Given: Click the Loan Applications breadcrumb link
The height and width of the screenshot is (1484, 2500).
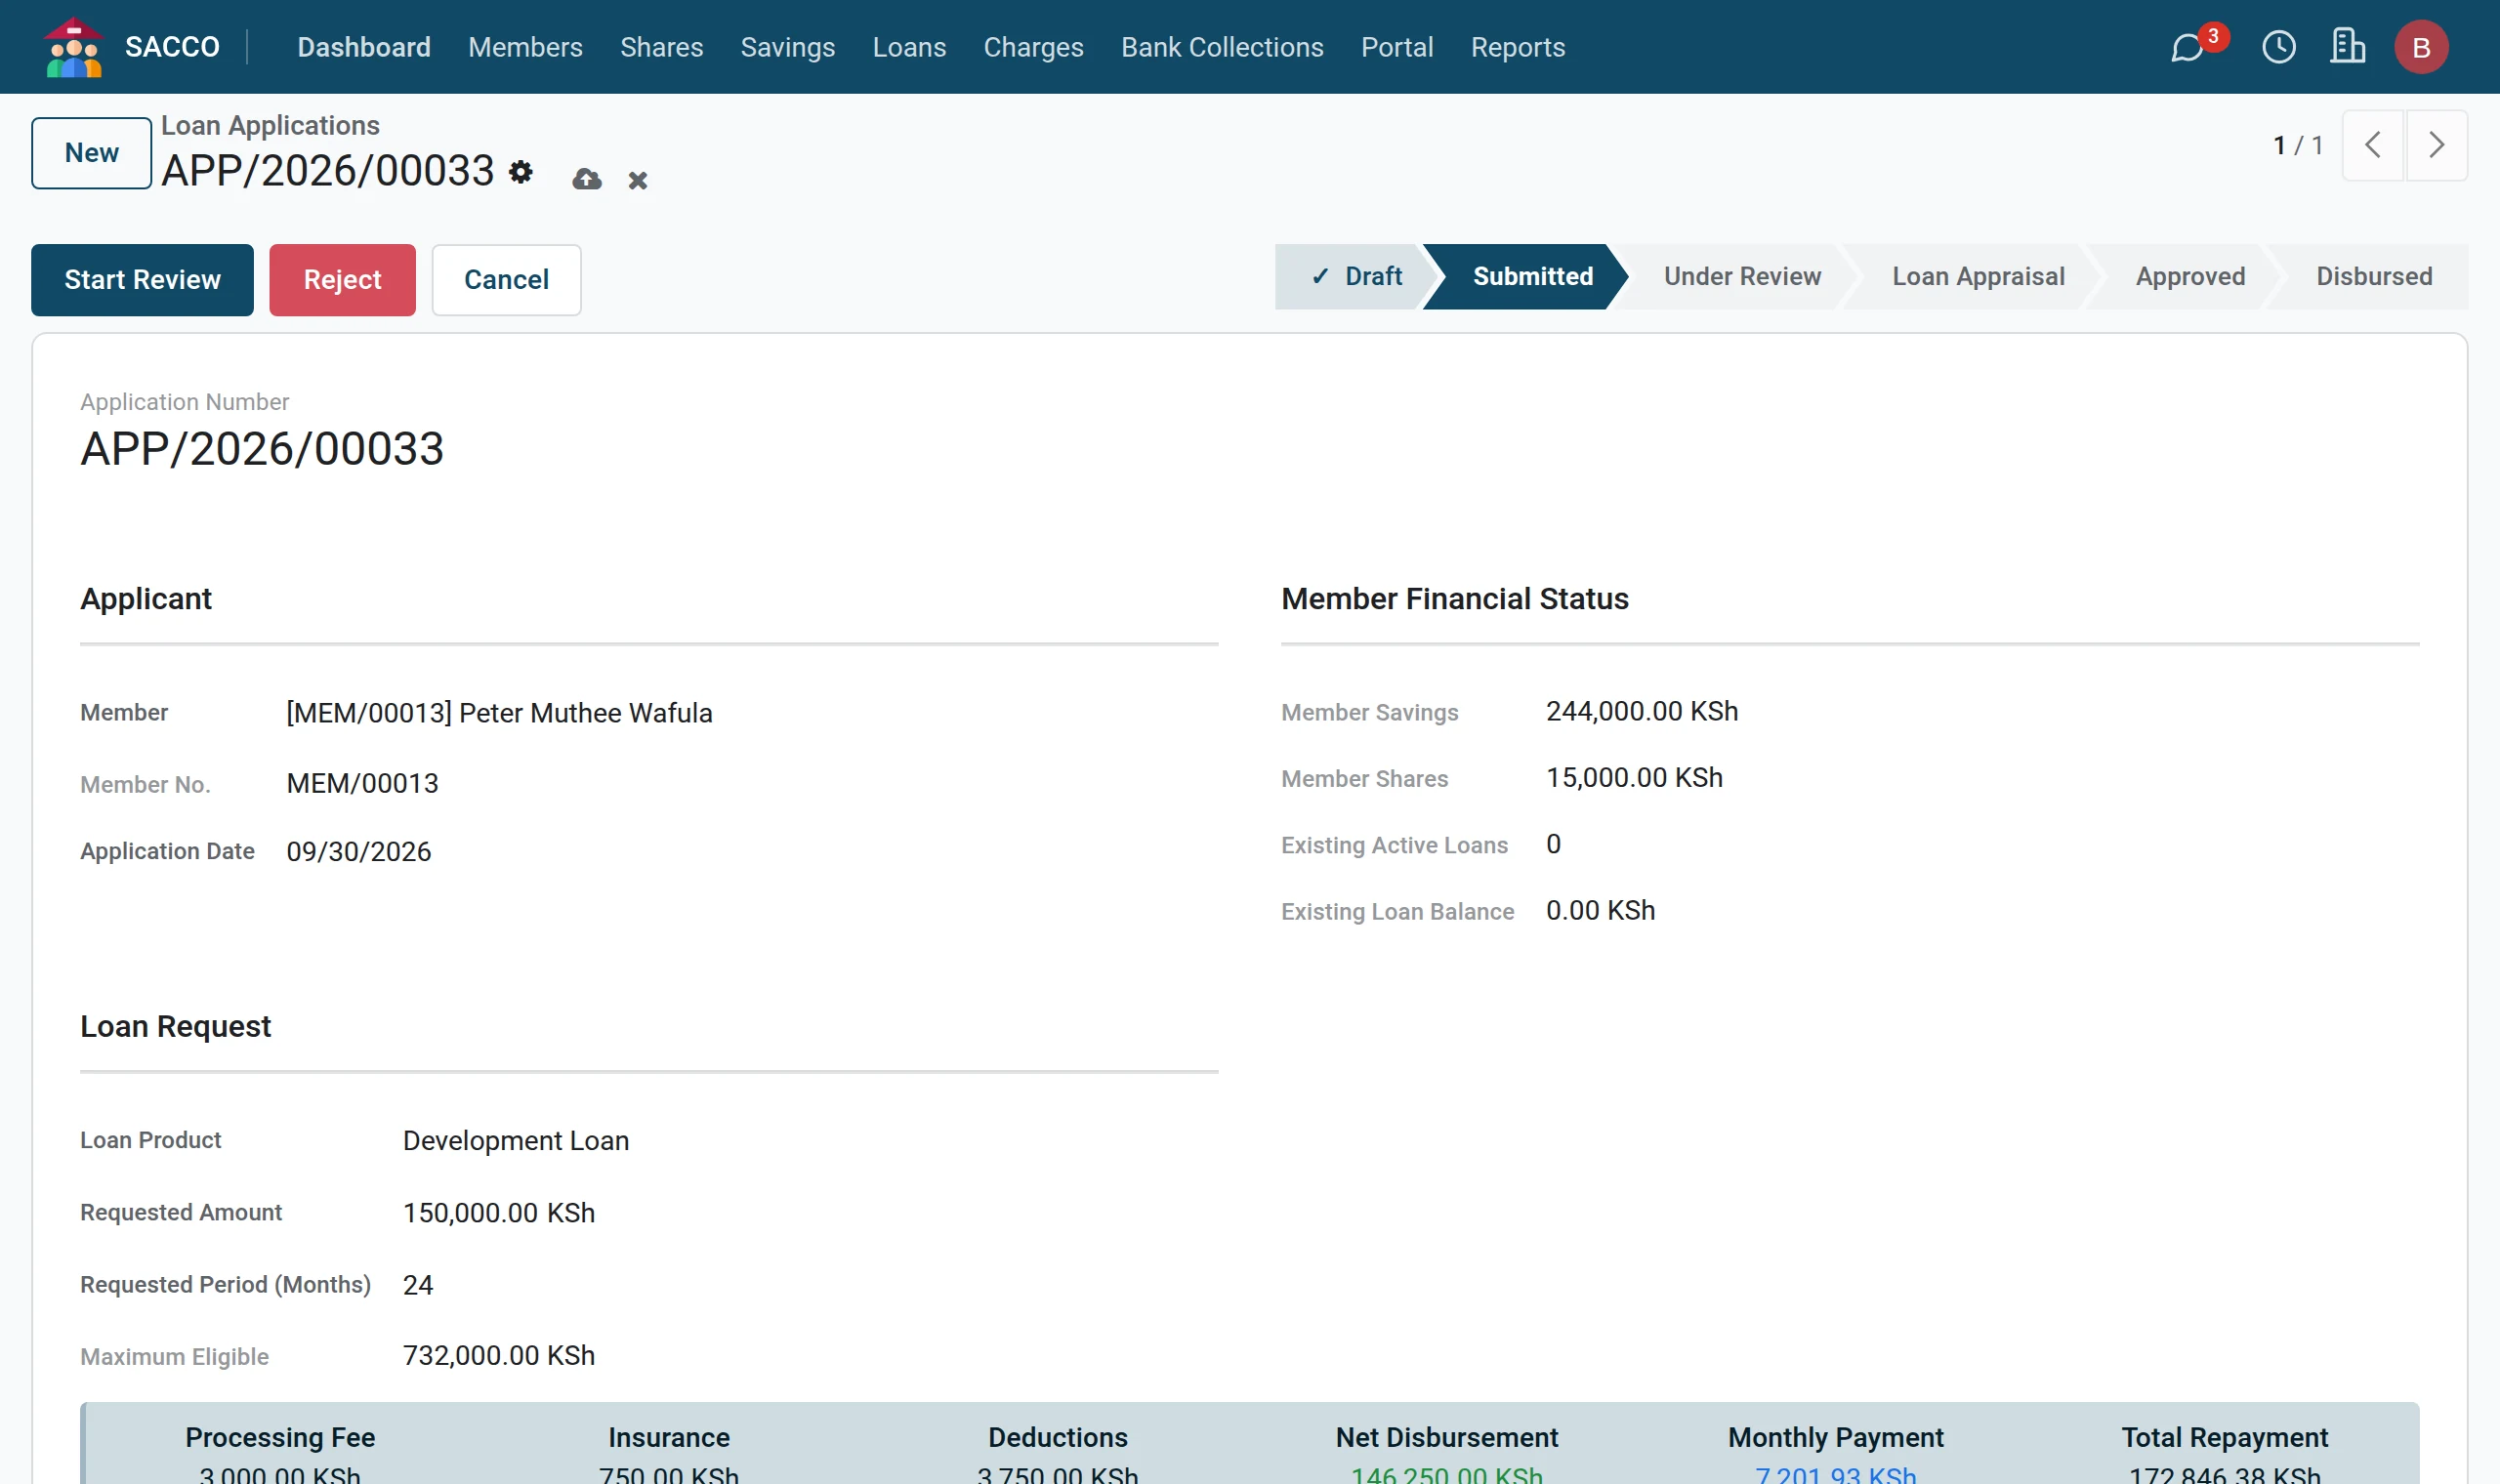Looking at the screenshot, I should coord(270,125).
